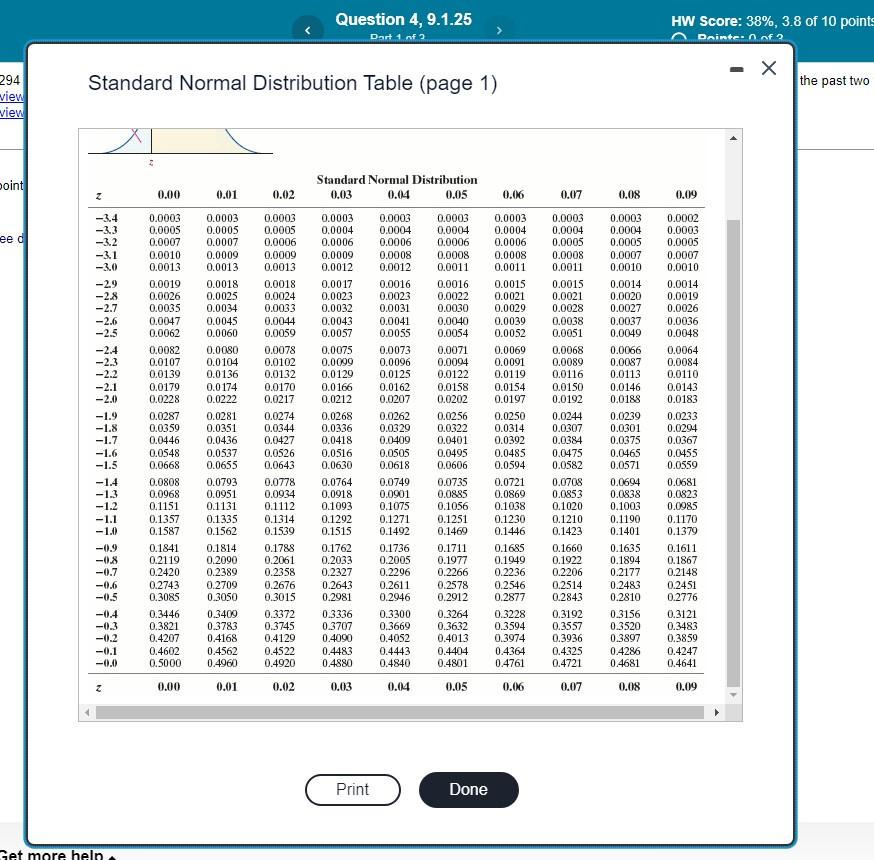Click the Done button
The image size is (874, 860).
(x=468, y=789)
